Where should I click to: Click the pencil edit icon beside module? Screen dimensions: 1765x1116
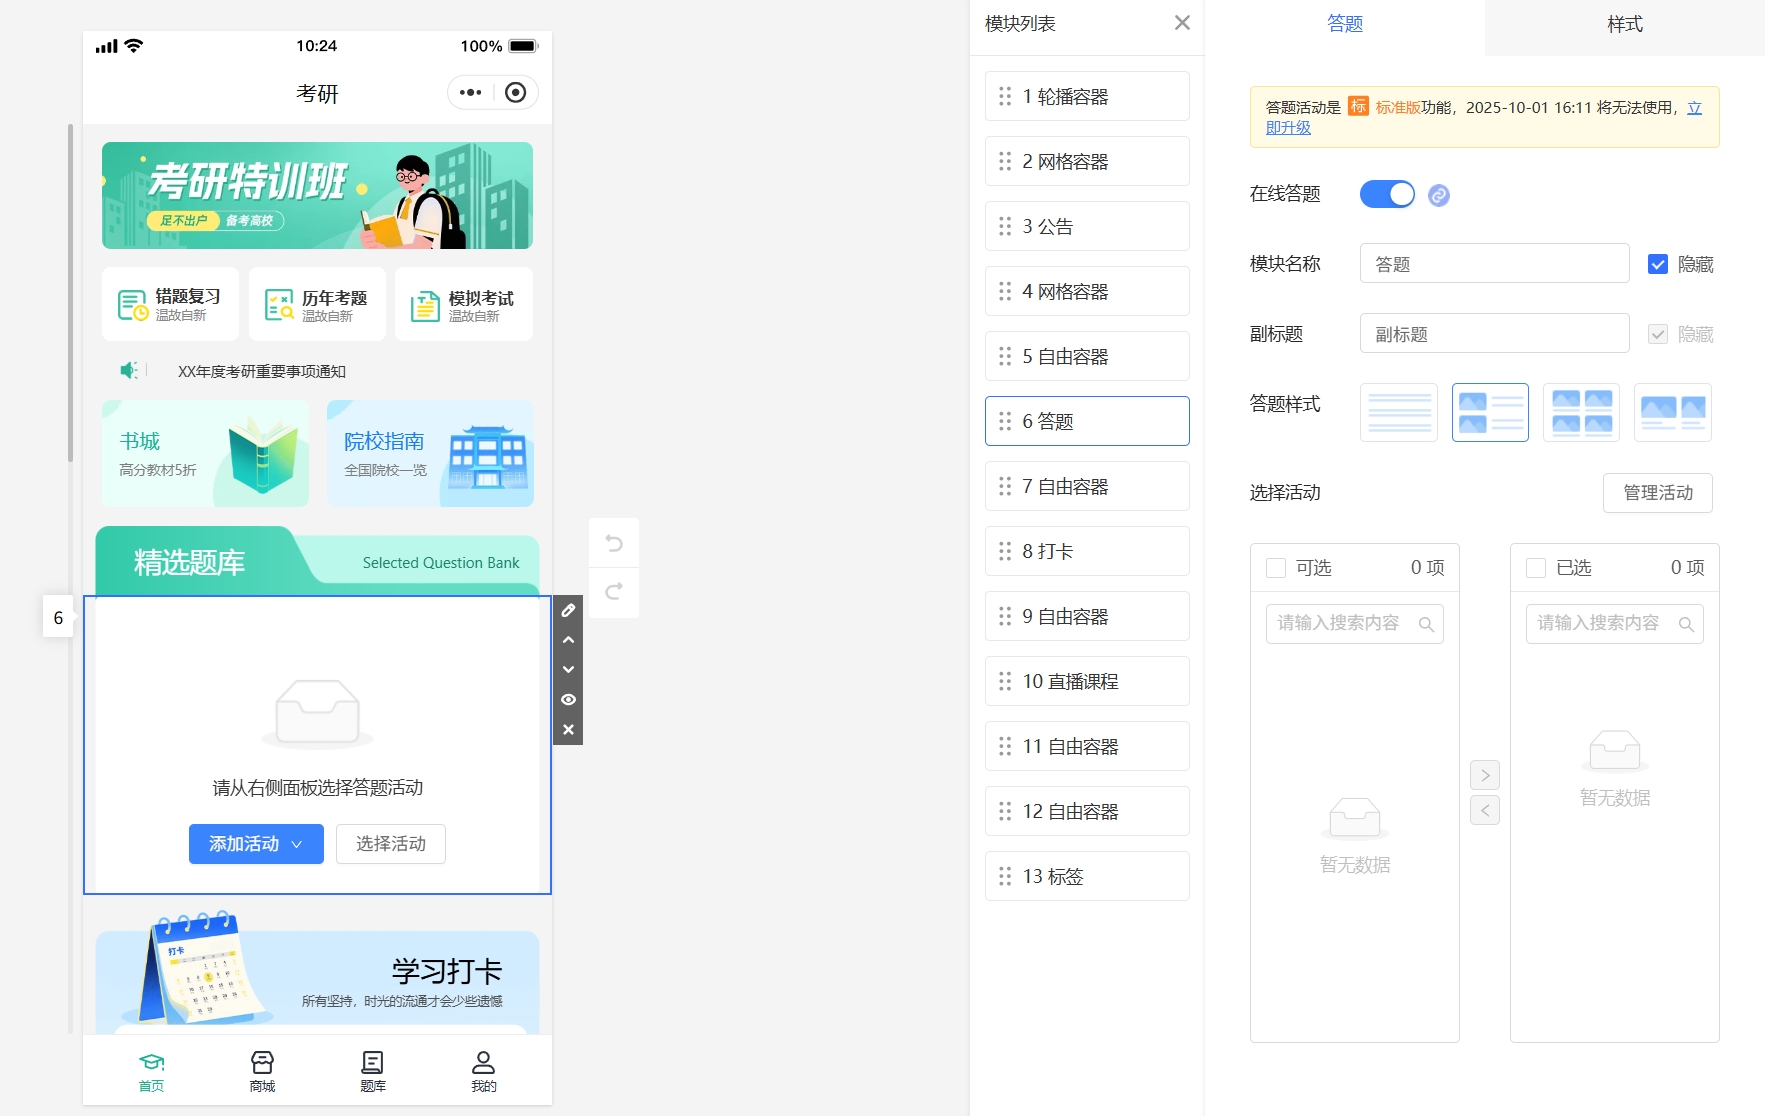tap(568, 610)
